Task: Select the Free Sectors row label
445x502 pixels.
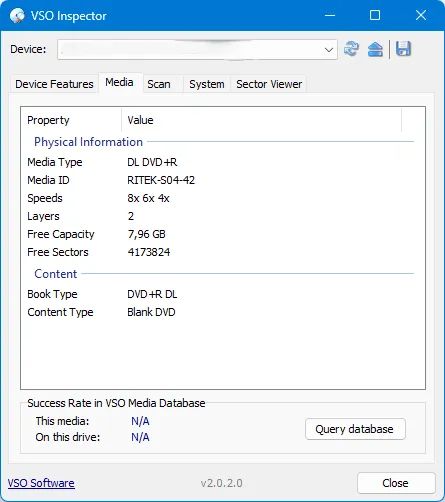Action: click(58, 252)
